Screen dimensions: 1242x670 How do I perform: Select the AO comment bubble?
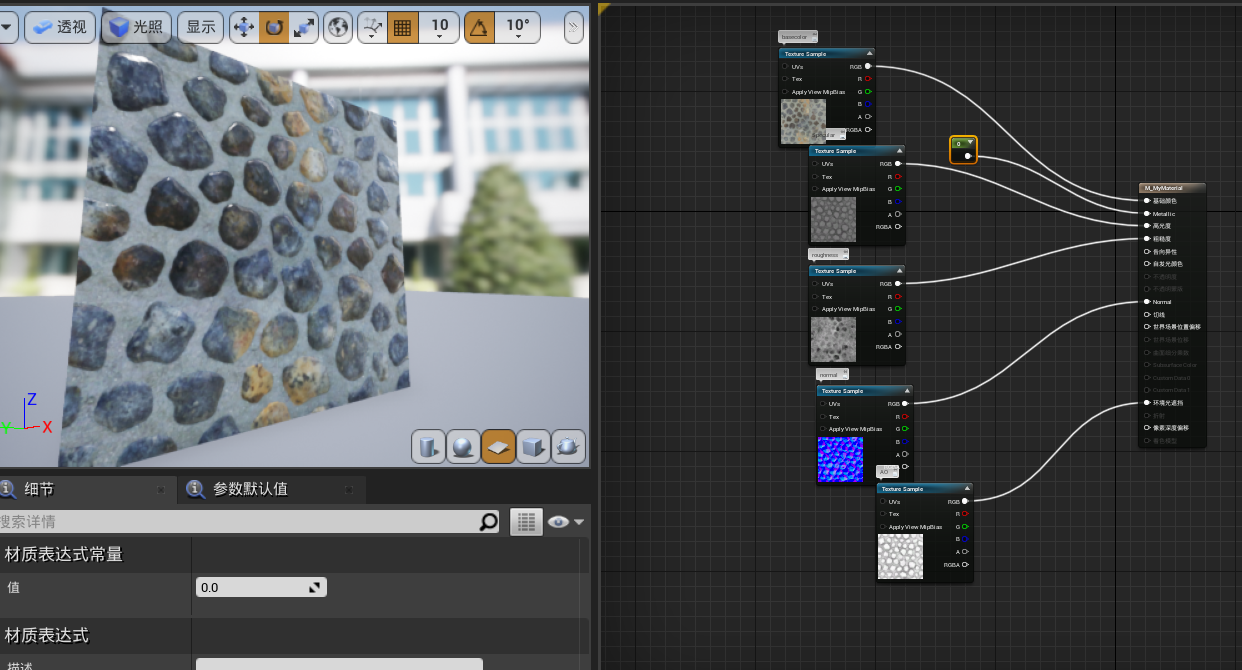click(x=887, y=471)
